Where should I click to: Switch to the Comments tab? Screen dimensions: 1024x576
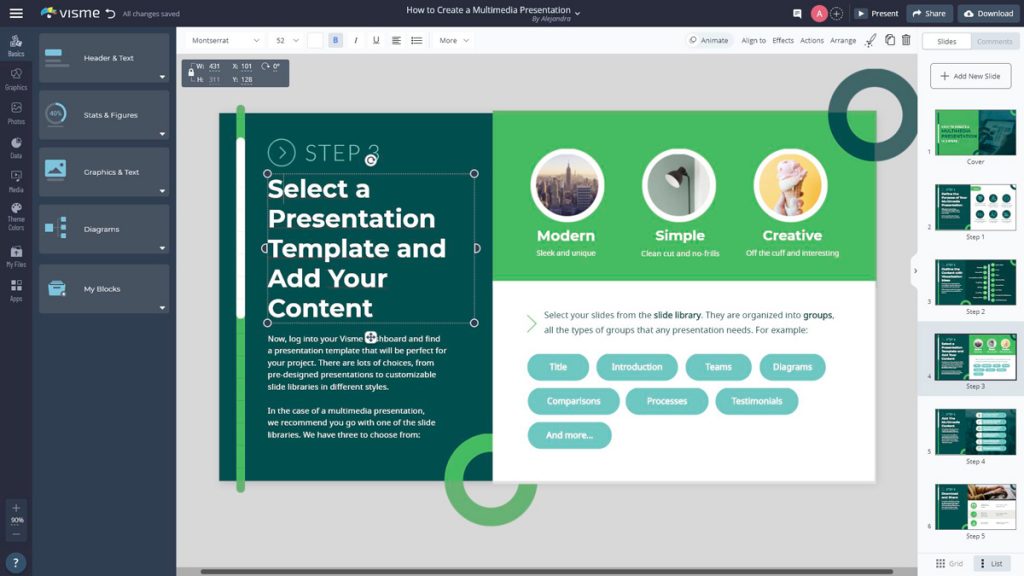point(994,41)
